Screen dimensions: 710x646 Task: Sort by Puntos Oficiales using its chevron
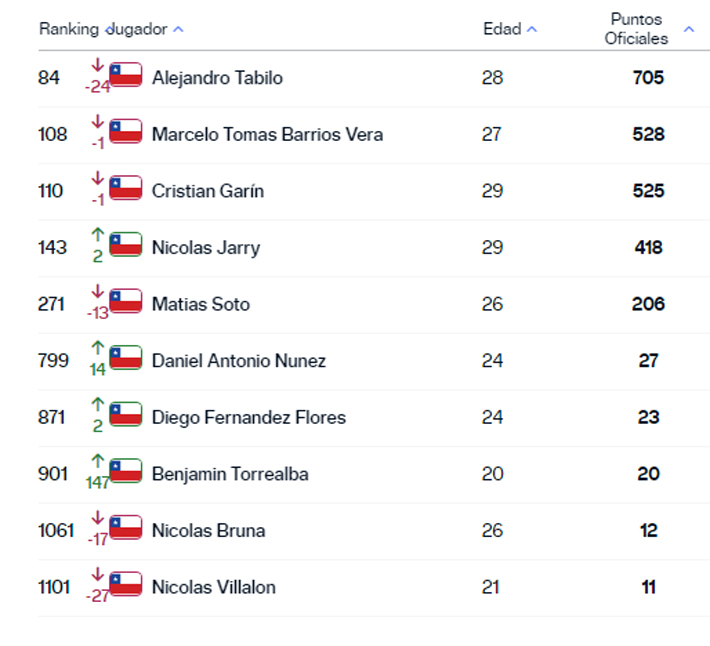click(x=689, y=29)
